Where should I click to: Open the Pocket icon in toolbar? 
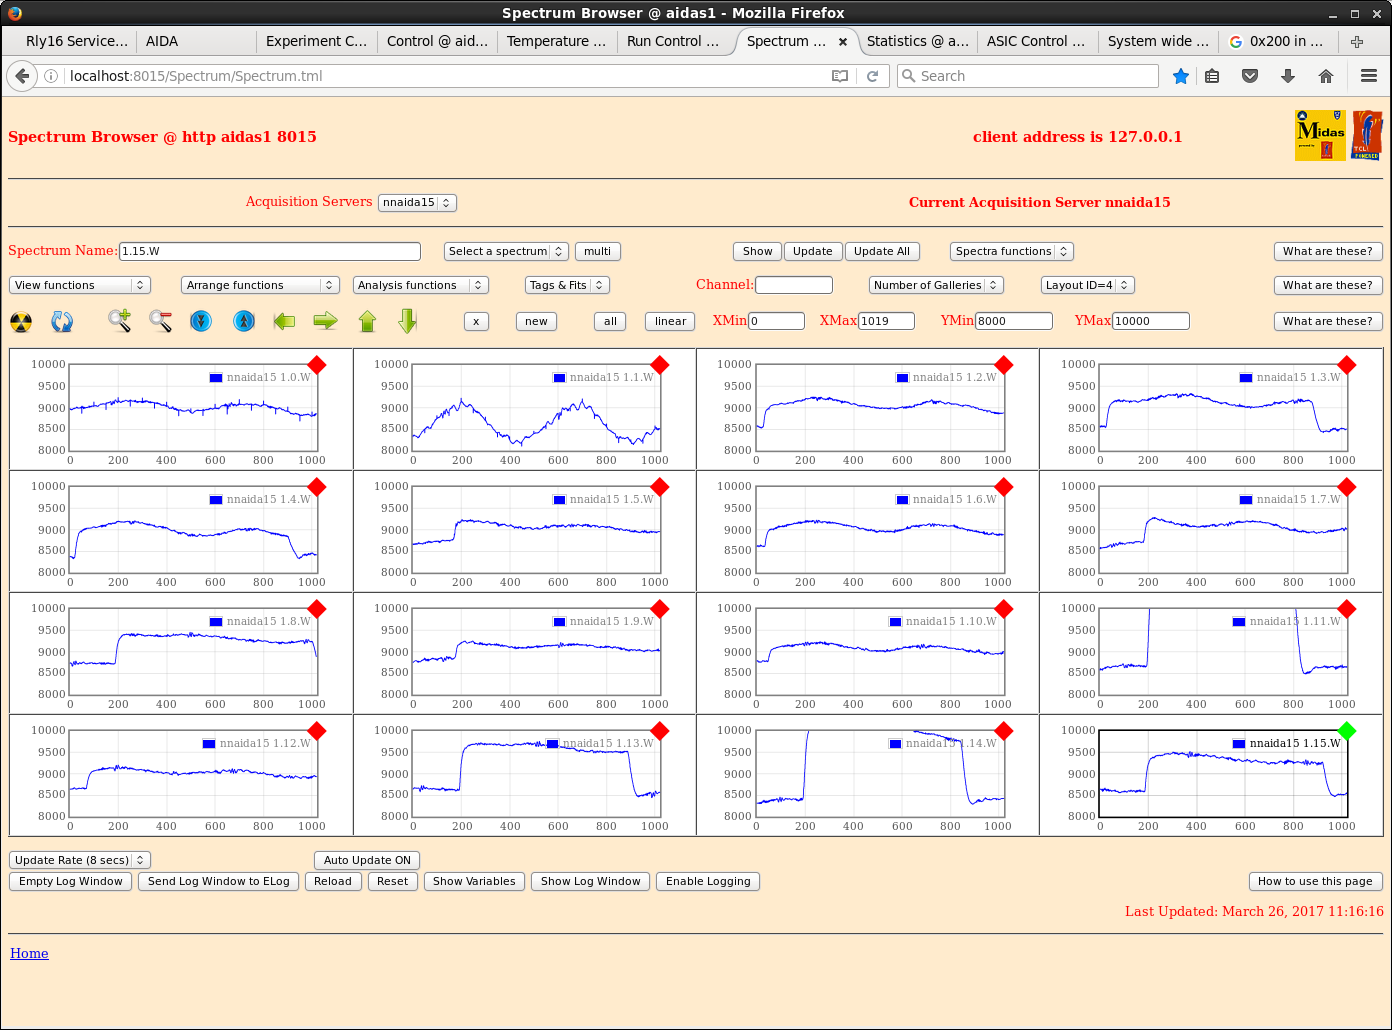tap(1250, 76)
